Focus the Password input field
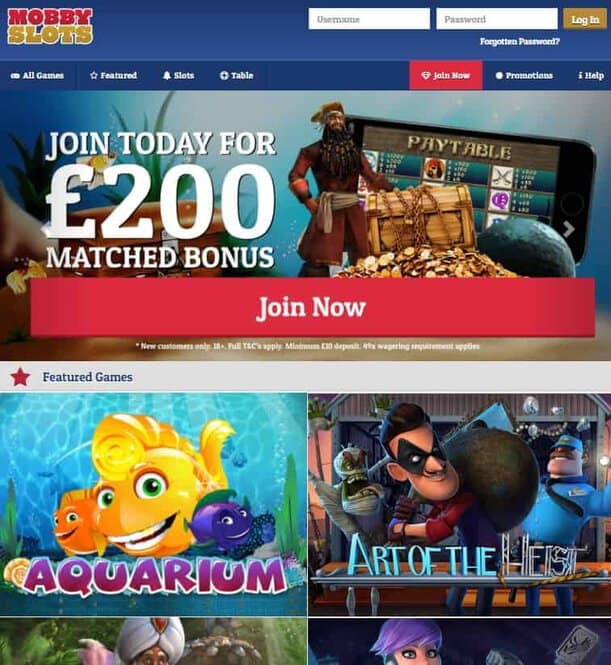Image resolution: width=611 pixels, height=665 pixels. (x=497, y=19)
